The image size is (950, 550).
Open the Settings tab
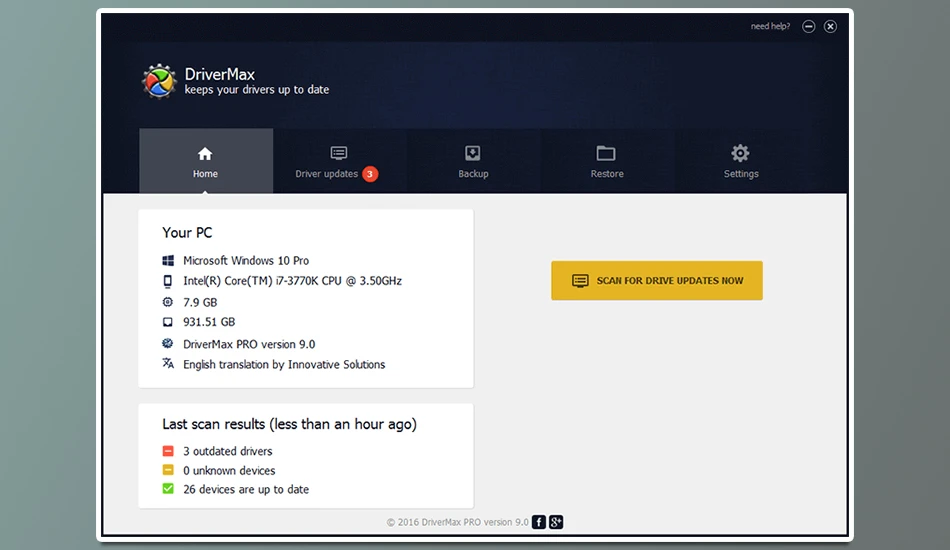(741, 161)
